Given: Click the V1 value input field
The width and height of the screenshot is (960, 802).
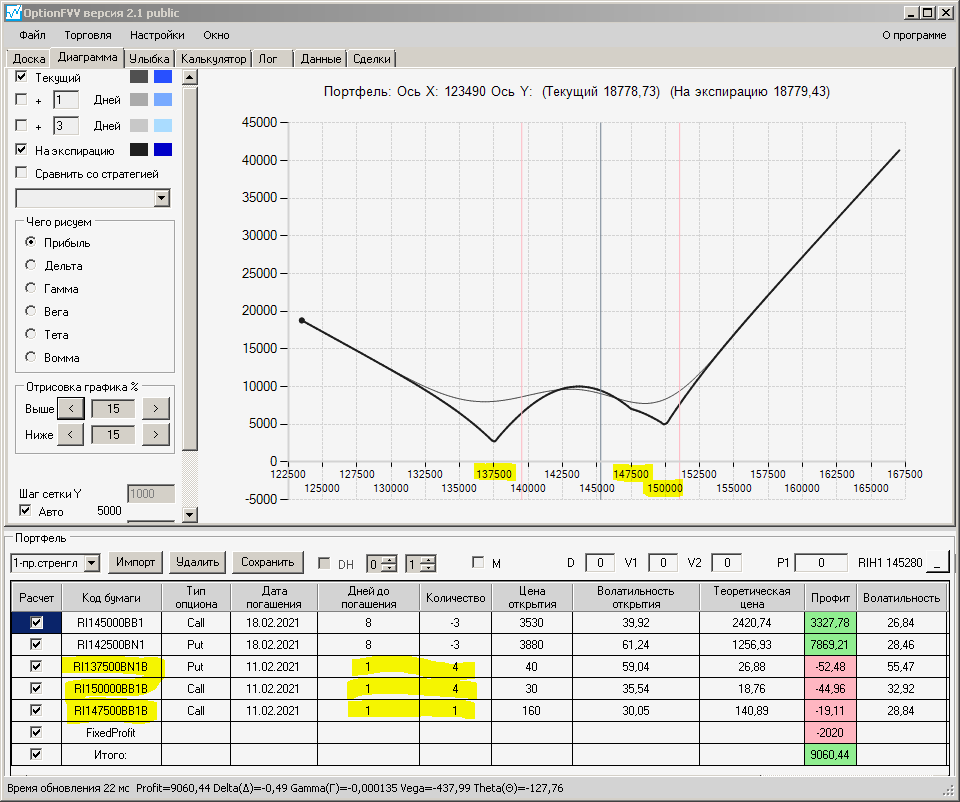Looking at the screenshot, I should point(663,563).
